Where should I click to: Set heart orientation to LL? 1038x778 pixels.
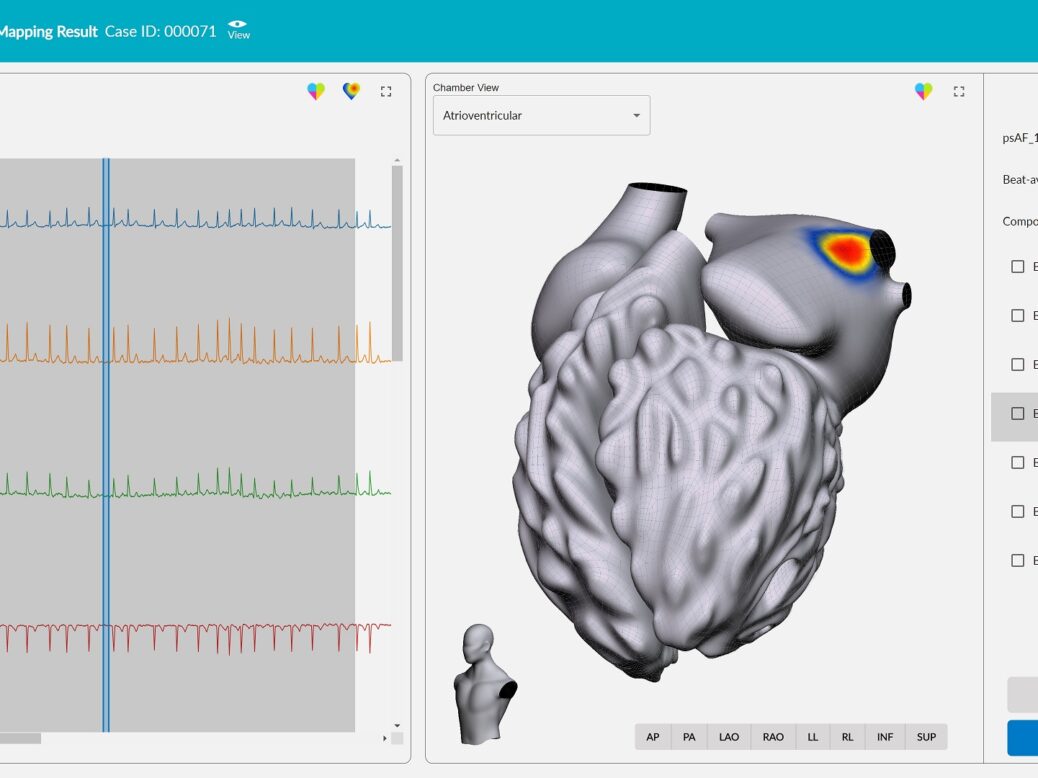point(813,737)
